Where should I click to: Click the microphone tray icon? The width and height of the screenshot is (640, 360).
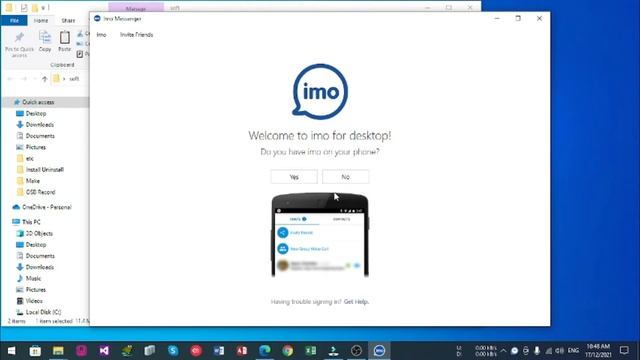tap(537, 351)
